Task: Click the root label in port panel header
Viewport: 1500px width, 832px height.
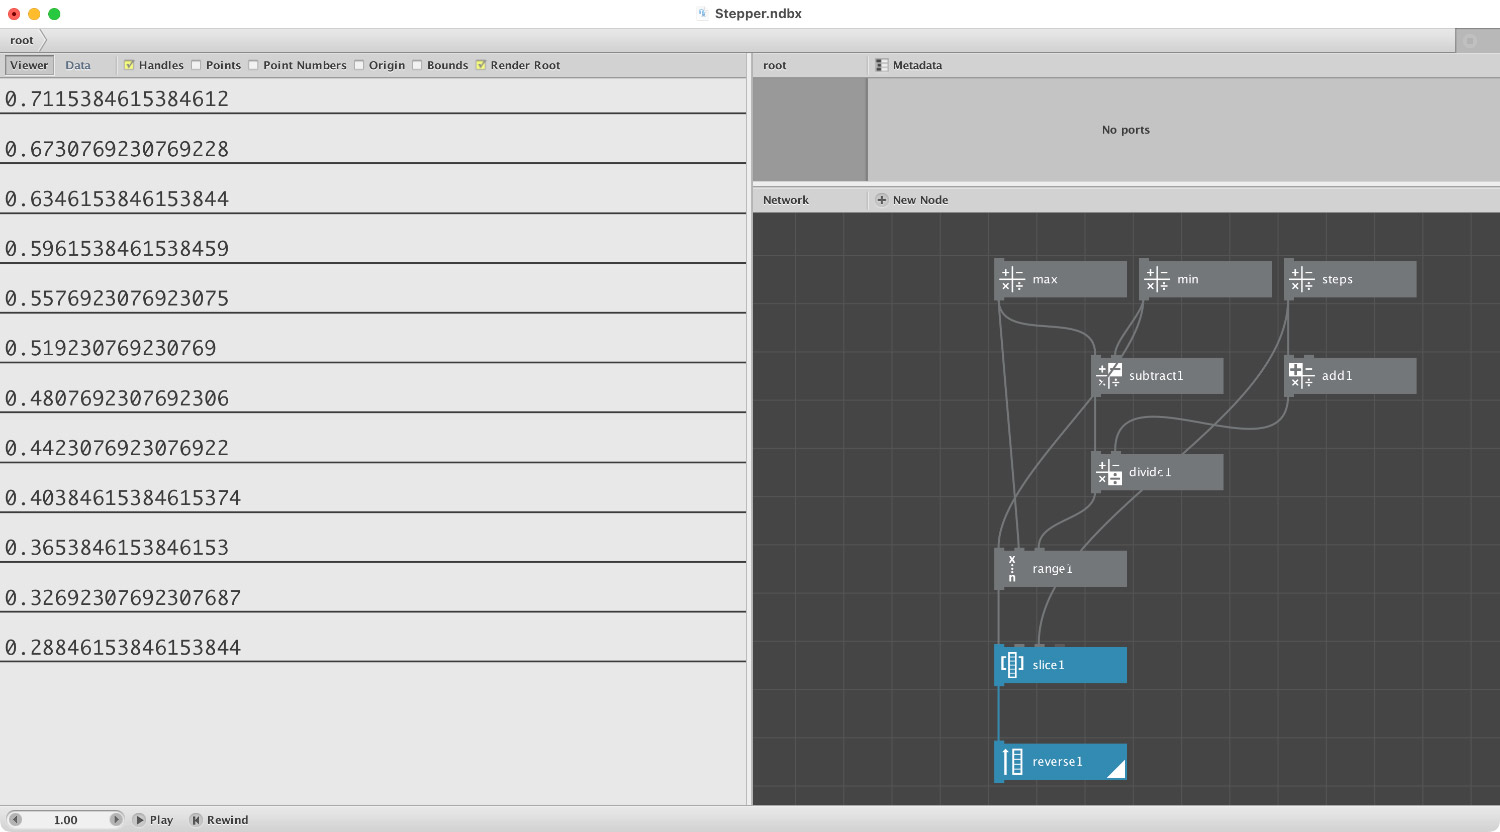Action: click(775, 65)
